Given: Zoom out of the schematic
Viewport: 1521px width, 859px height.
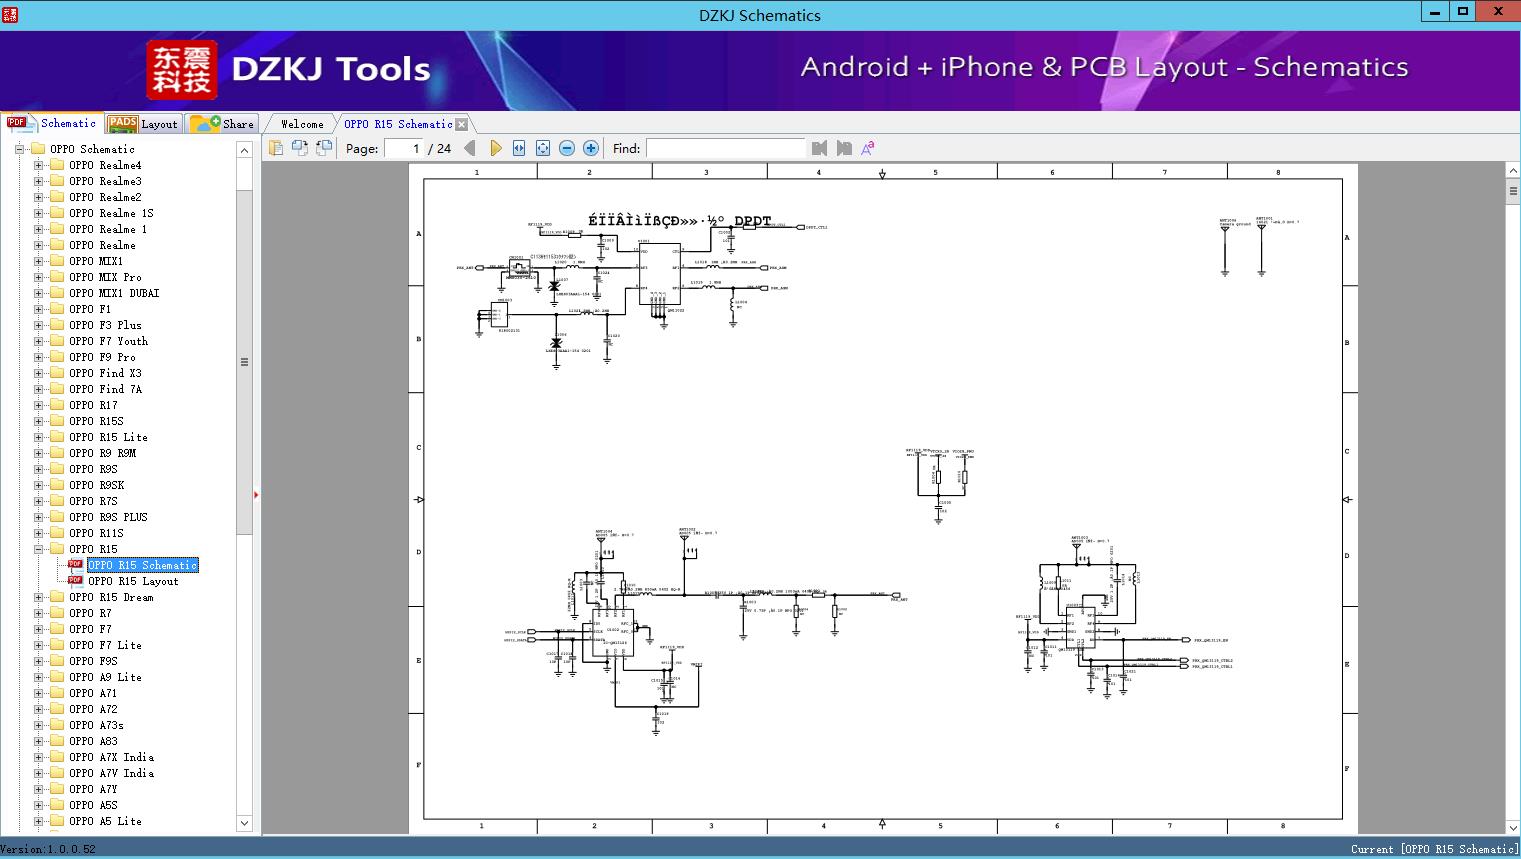Looking at the screenshot, I should click(x=567, y=148).
